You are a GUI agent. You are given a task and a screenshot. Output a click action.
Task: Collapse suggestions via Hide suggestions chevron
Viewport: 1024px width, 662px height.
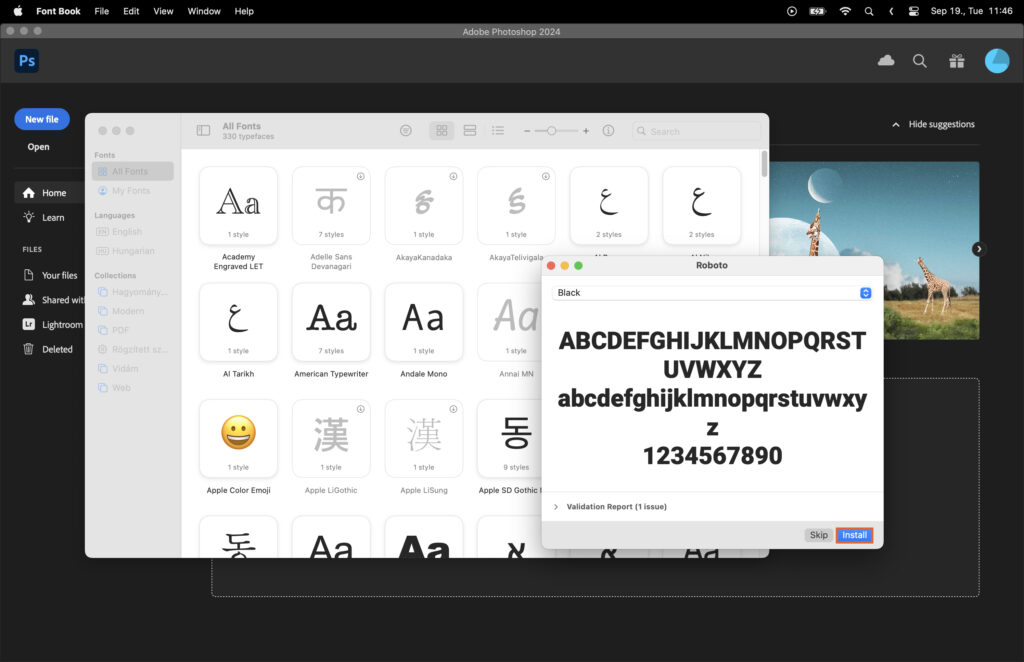coord(897,124)
